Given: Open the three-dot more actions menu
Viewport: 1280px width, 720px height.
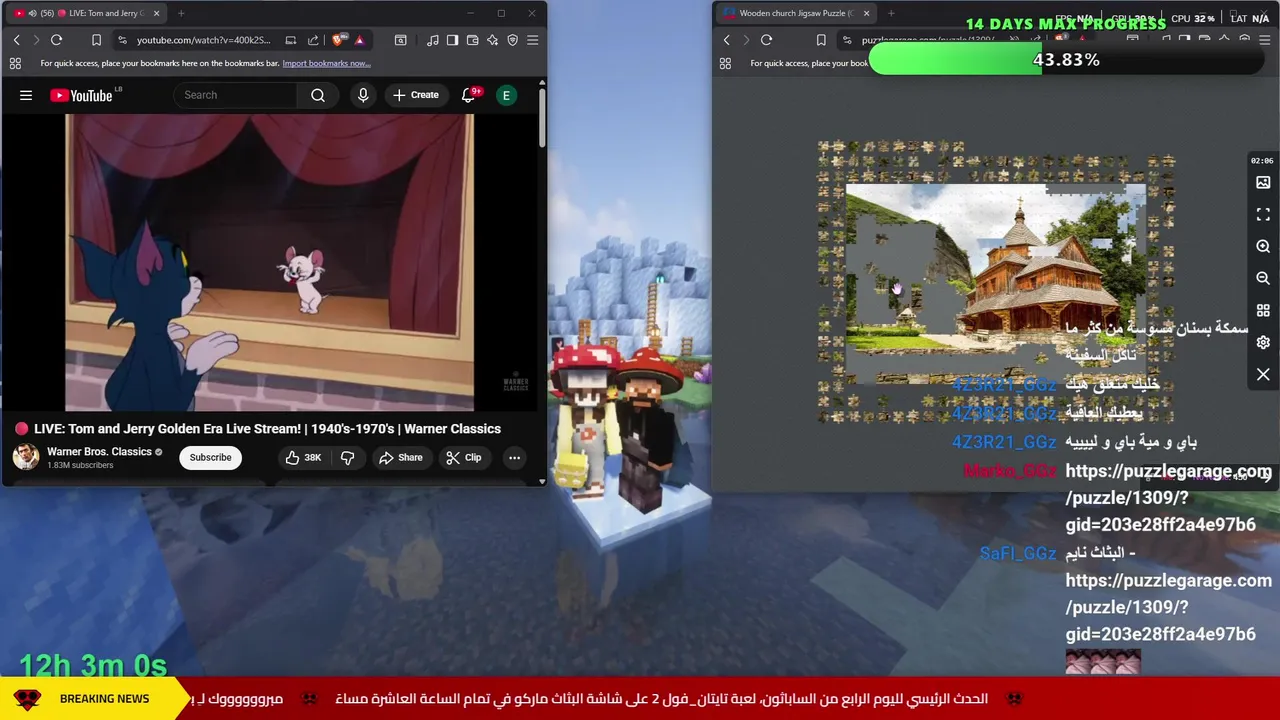Looking at the screenshot, I should (x=514, y=457).
